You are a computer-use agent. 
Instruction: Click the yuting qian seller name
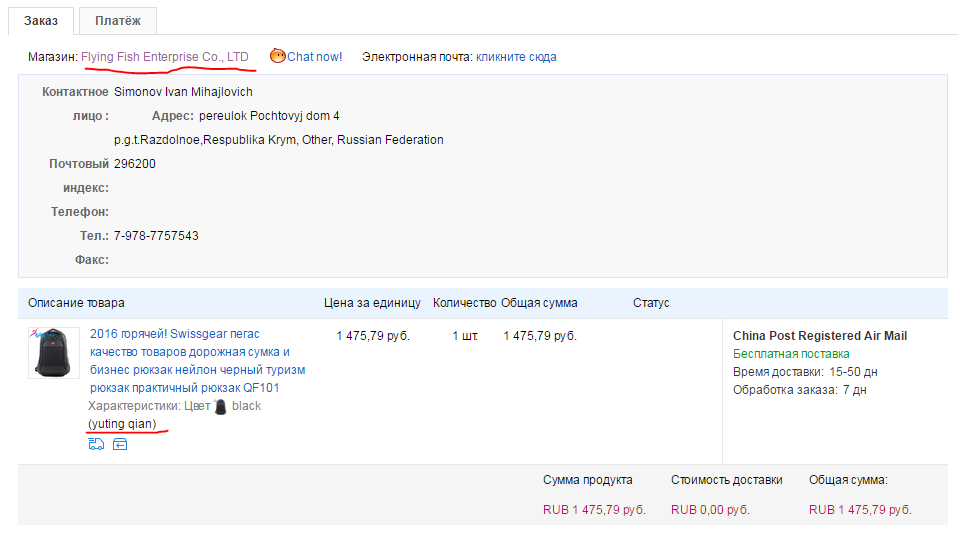pyautogui.click(x=122, y=424)
